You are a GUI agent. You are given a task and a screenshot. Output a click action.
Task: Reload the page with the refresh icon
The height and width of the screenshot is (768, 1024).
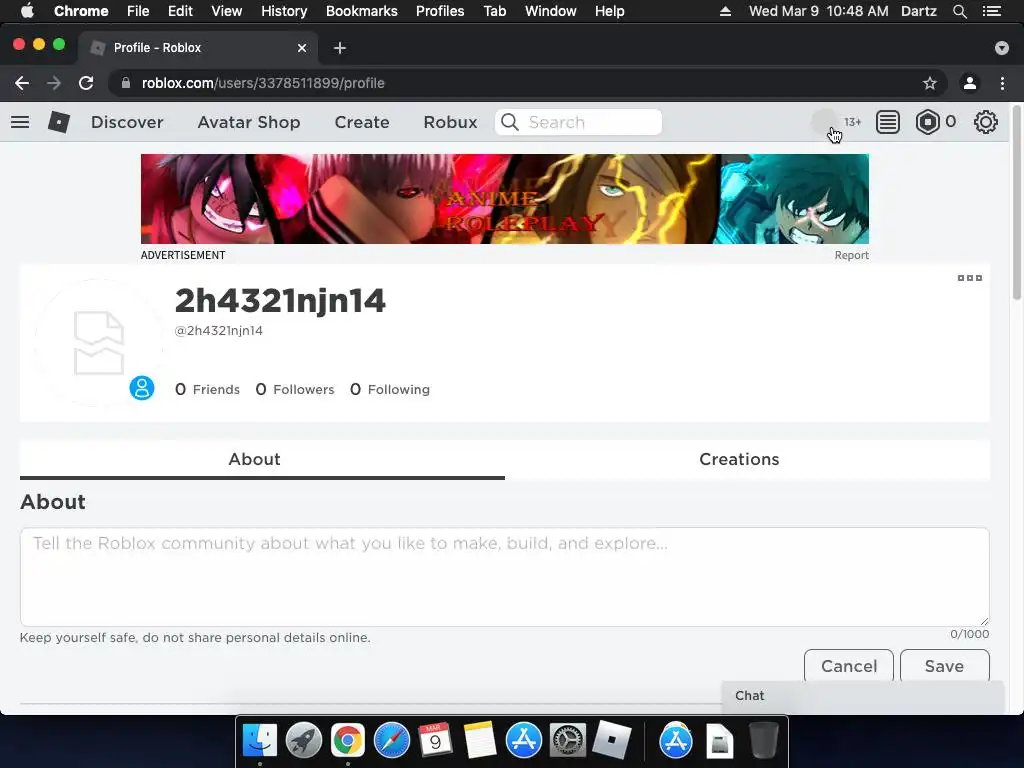point(86,83)
